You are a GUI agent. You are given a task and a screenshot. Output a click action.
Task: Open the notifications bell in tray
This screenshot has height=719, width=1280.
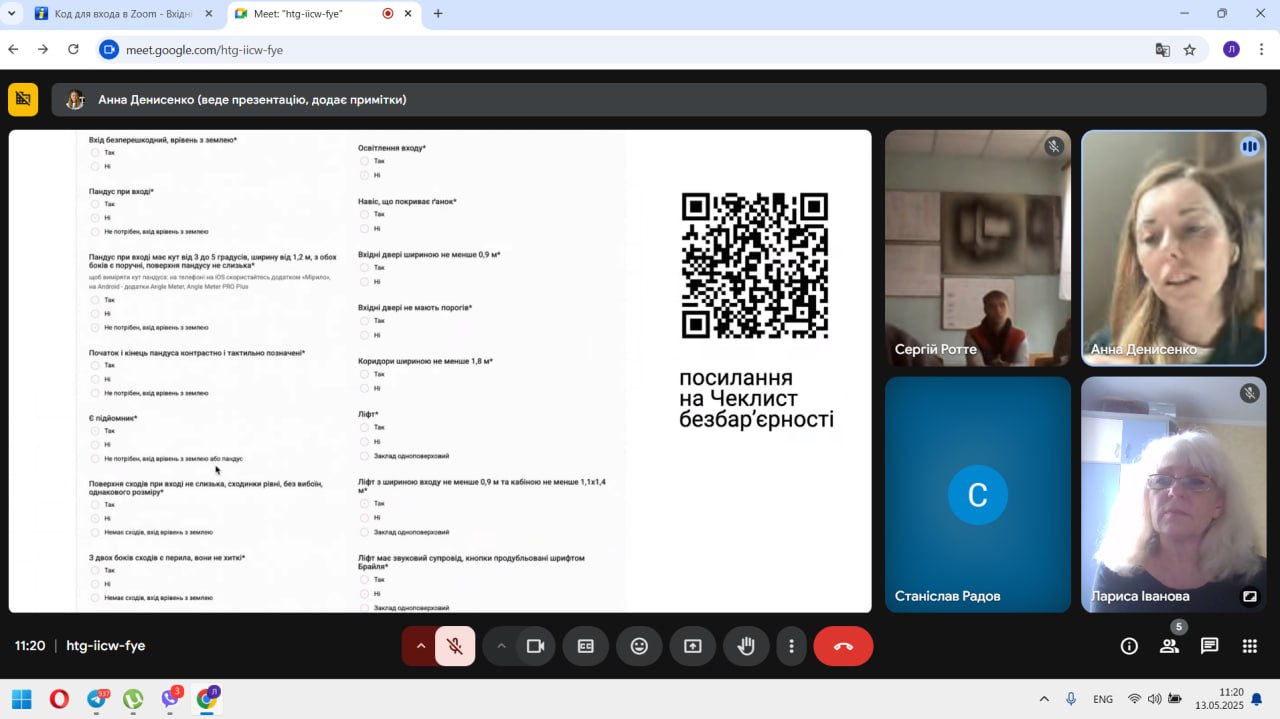[x=1257, y=699]
